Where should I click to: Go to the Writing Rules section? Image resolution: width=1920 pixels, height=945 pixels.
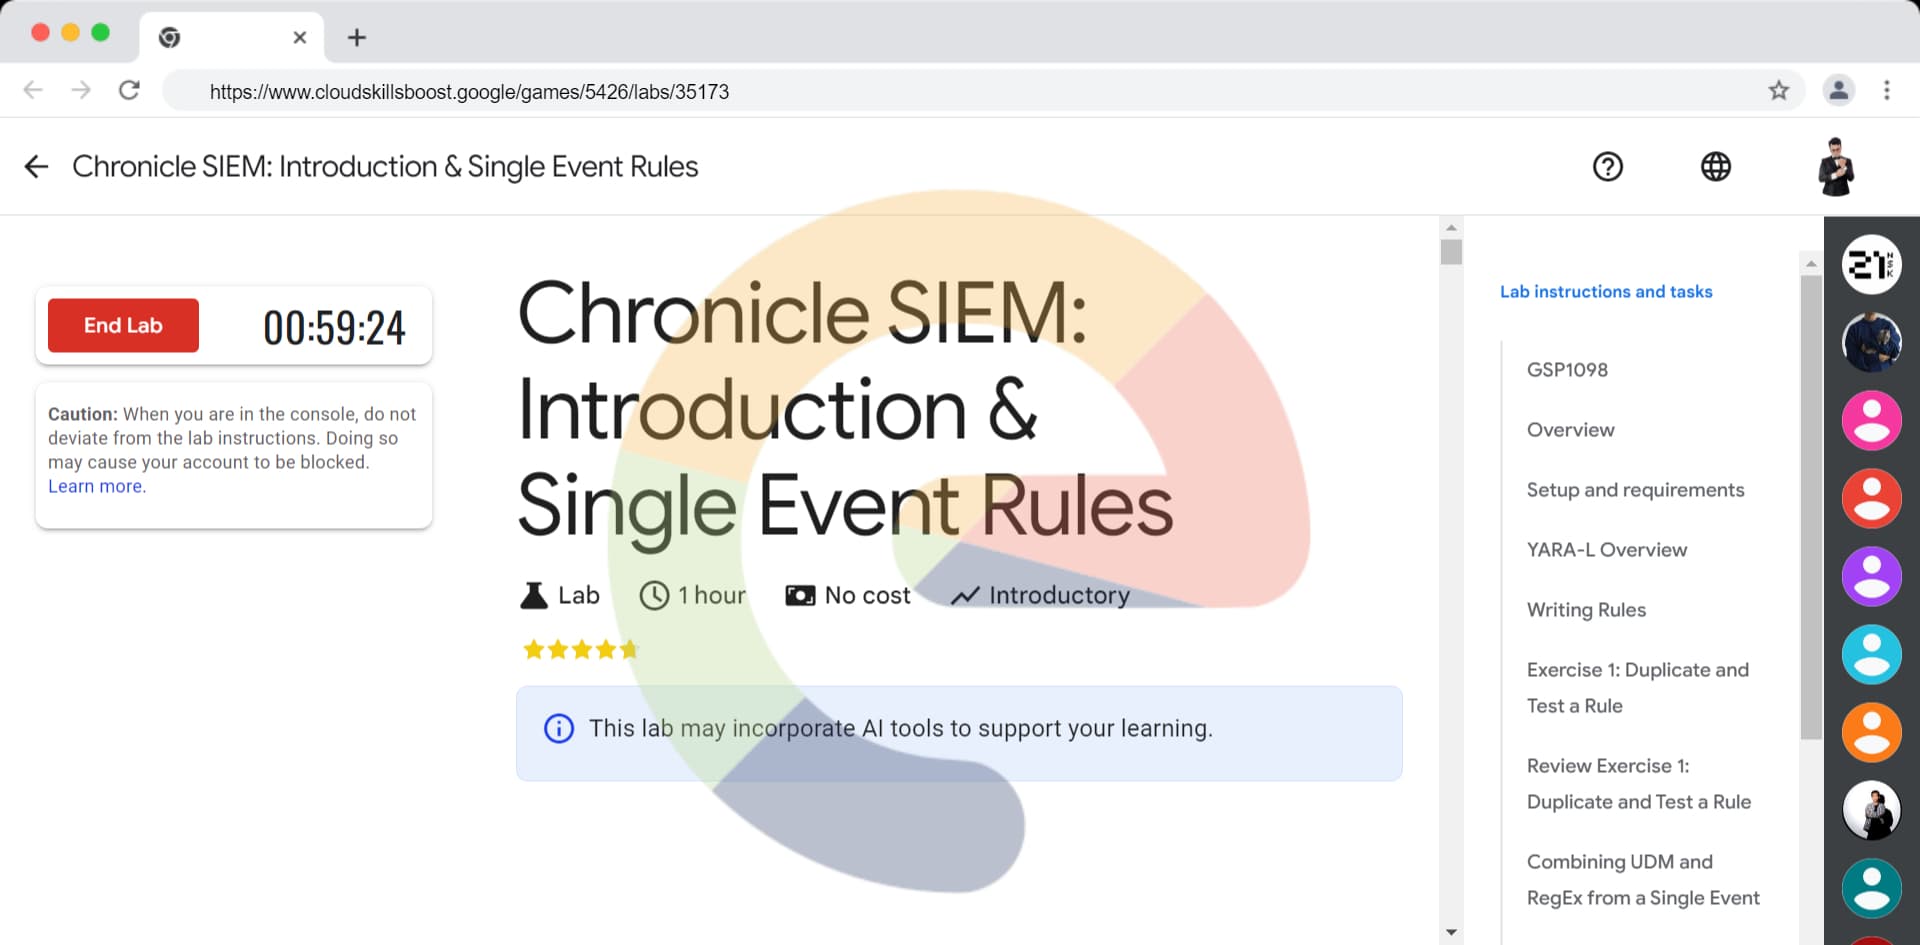tap(1585, 609)
